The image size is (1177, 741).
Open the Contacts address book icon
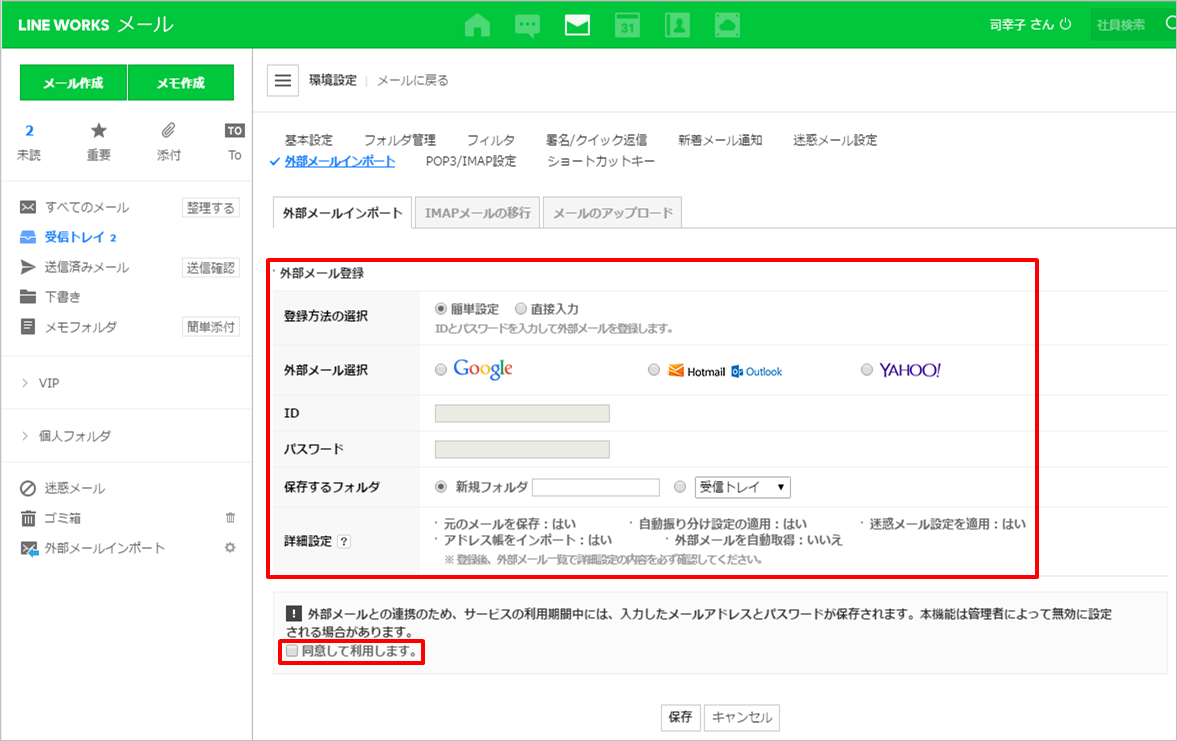tap(677, 25)
